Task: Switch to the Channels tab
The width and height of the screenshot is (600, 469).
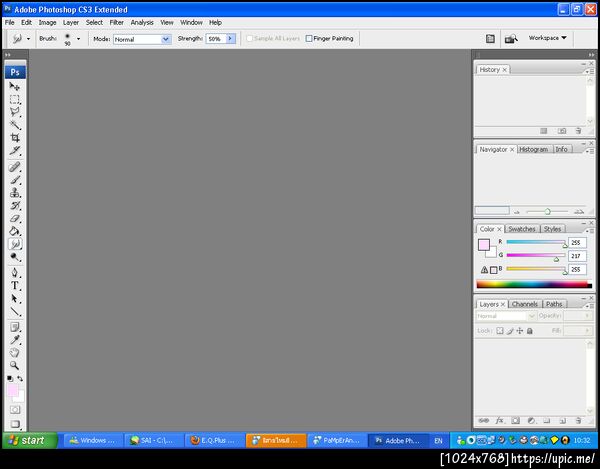Action: pyautogui.click(x=525, y=304)
